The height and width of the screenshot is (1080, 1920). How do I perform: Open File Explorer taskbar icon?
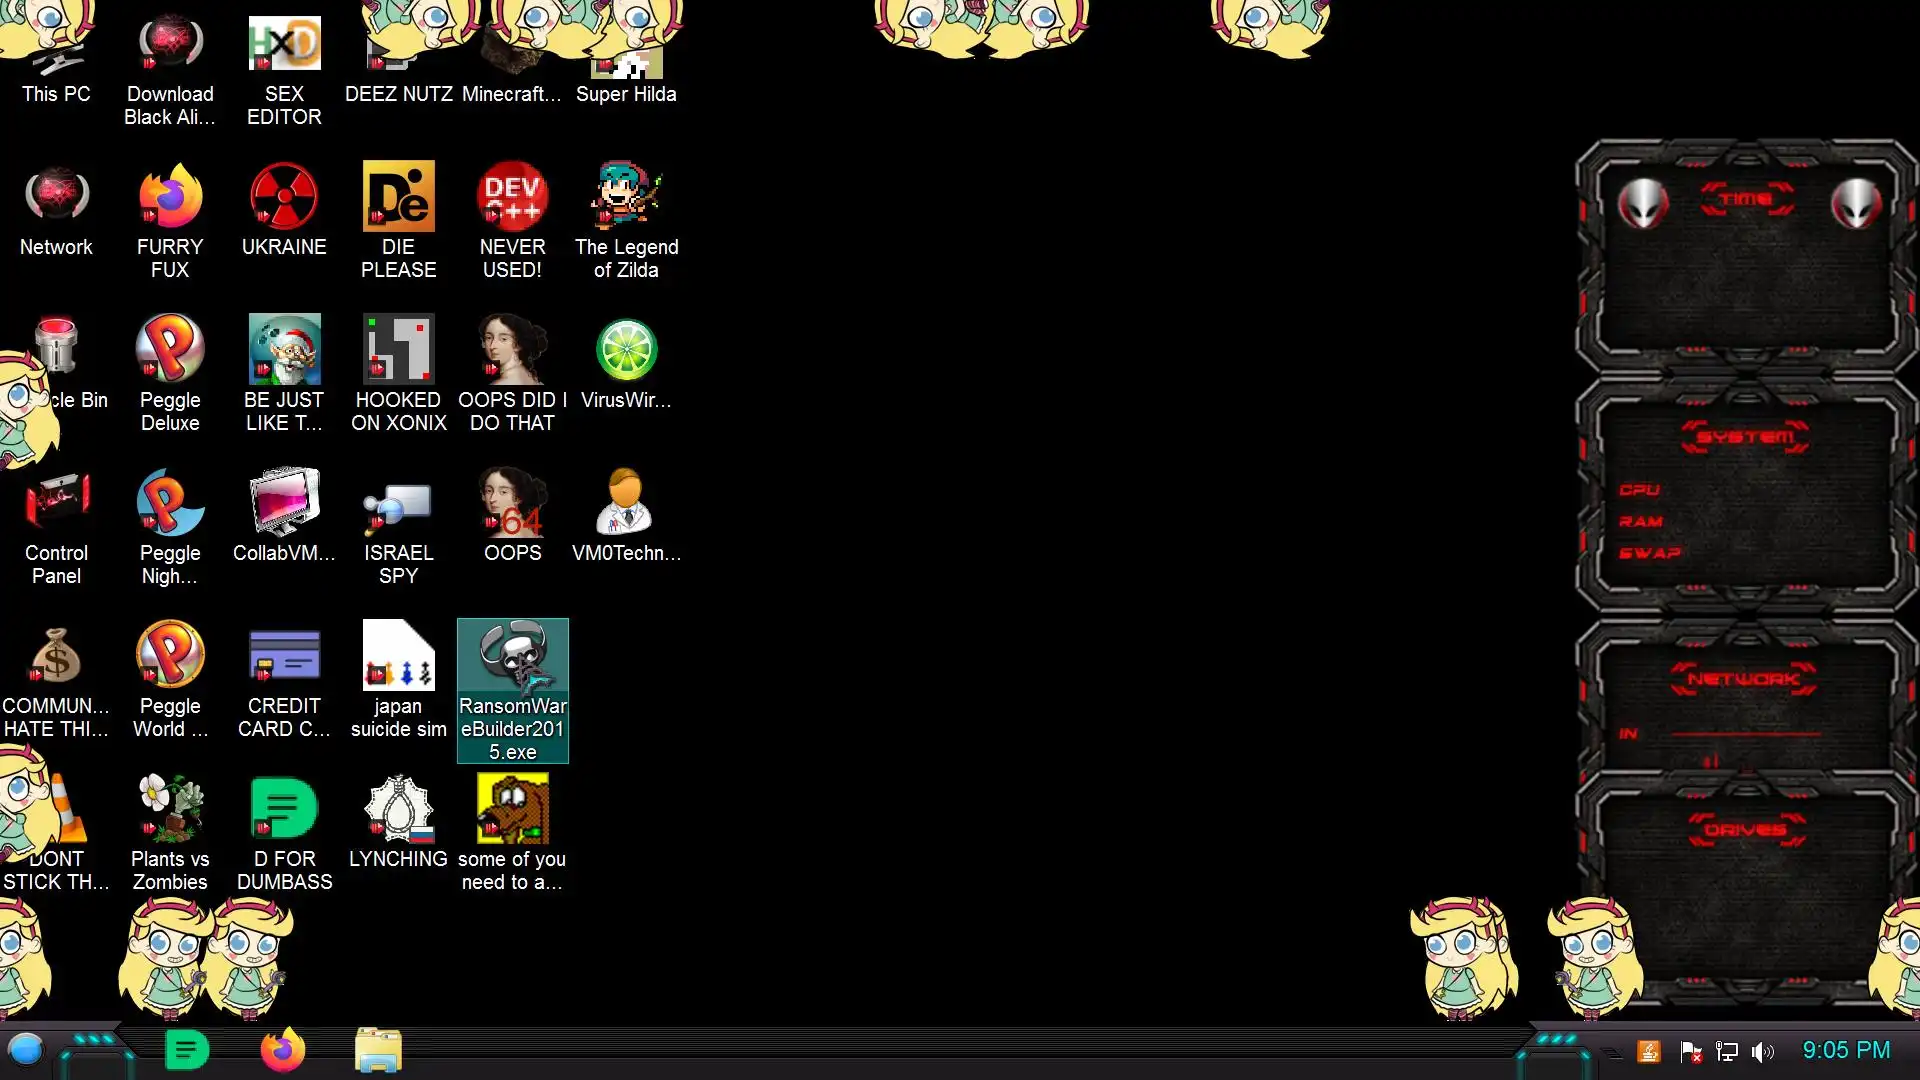coord(378,1050)
